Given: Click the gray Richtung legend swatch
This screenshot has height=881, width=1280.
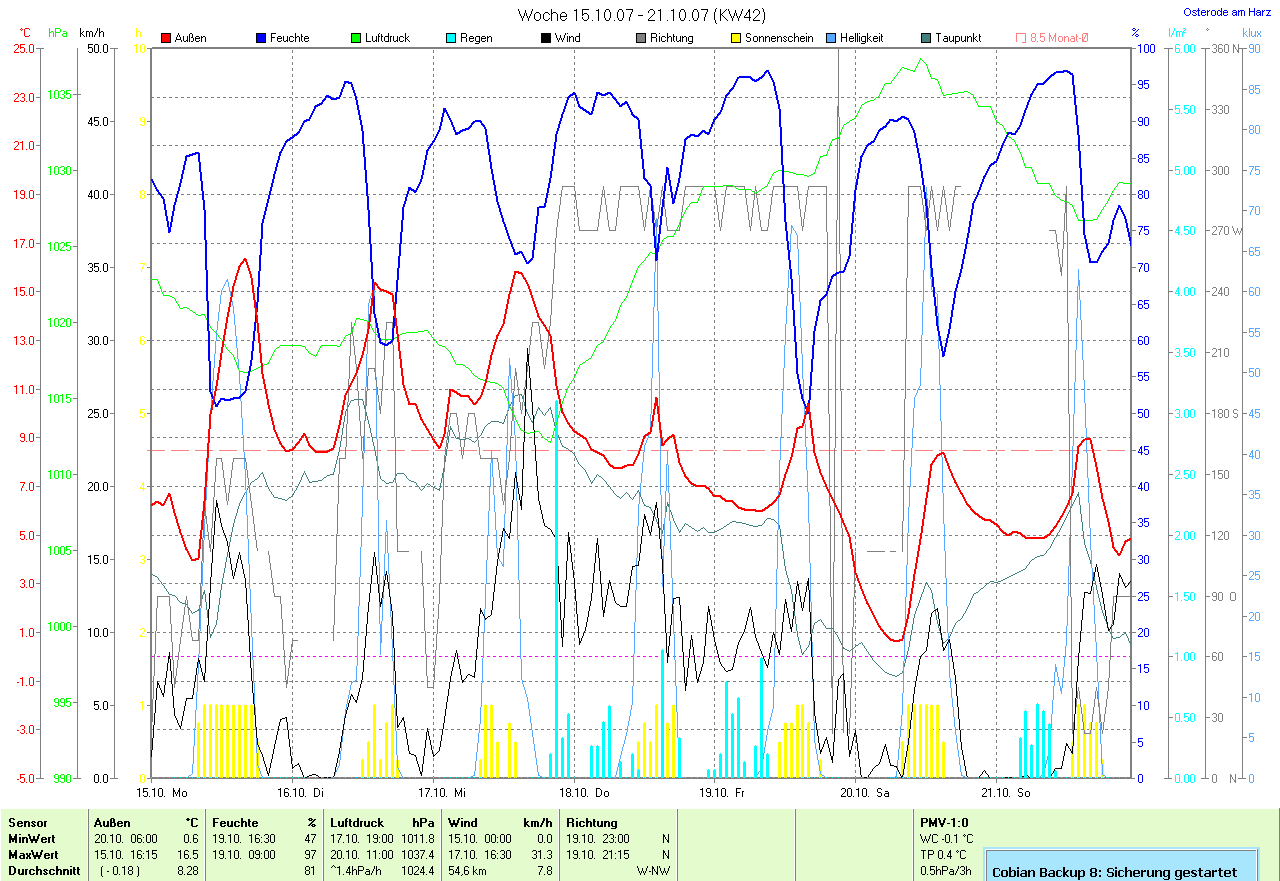Looking at the screenshot, I should (641, 38).
